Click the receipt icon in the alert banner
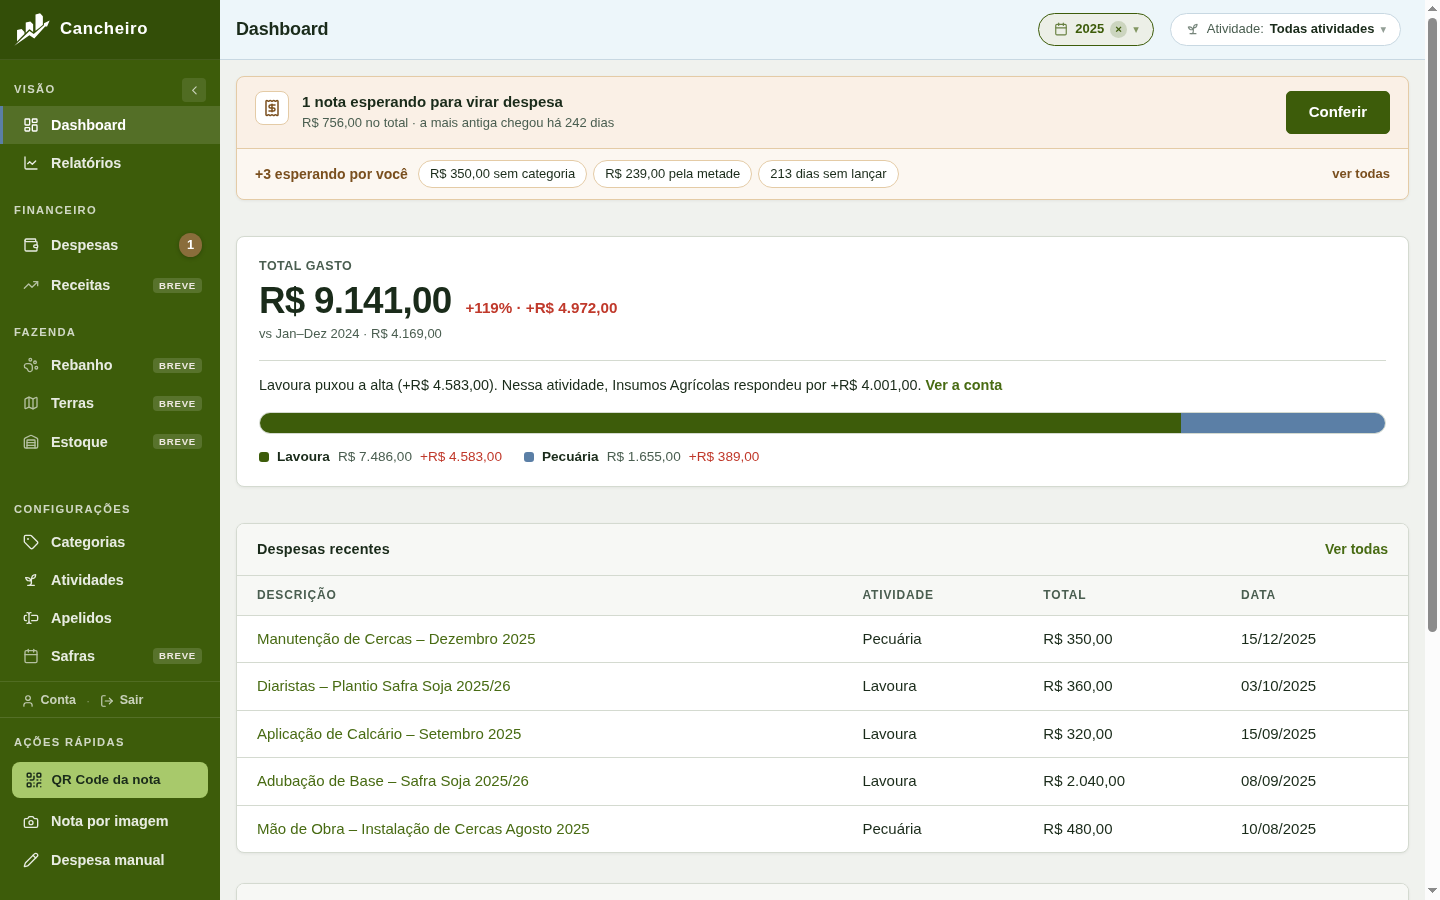The height and width of the screenshot is (900, 1440). 272,108
